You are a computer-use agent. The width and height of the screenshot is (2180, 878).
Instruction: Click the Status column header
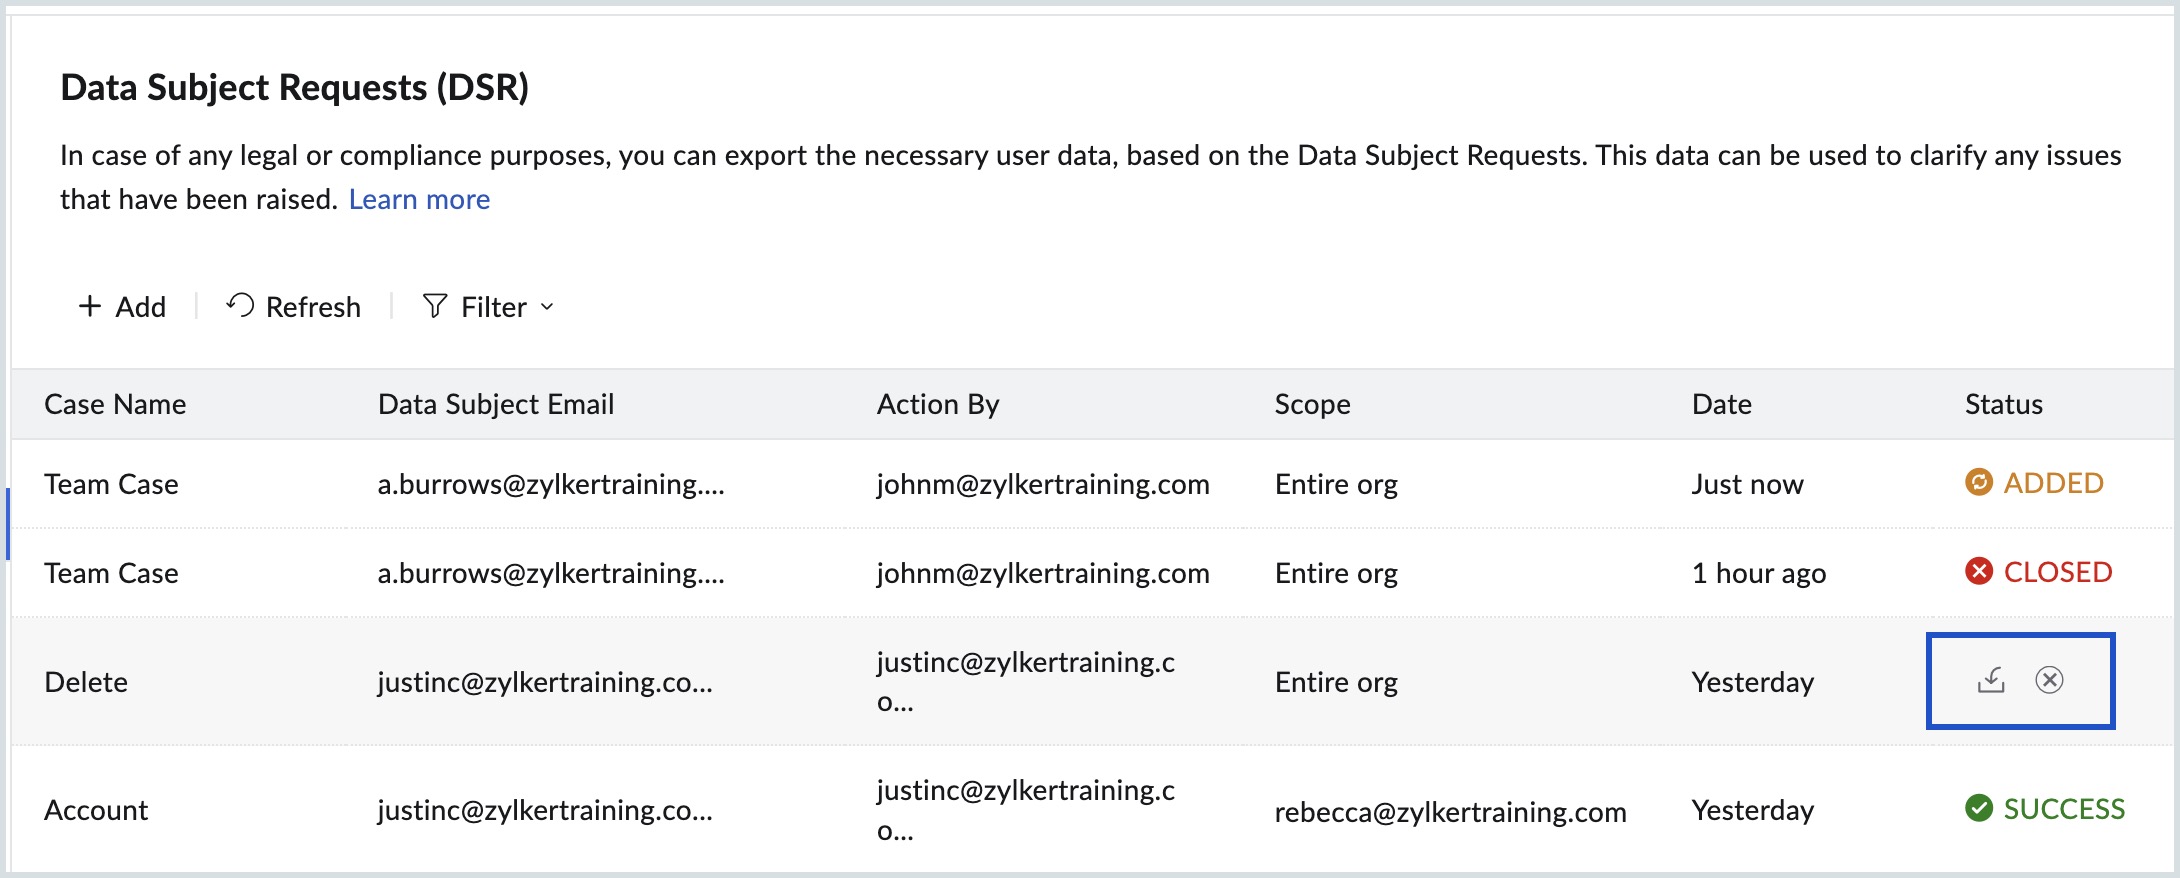[2003, 404]
